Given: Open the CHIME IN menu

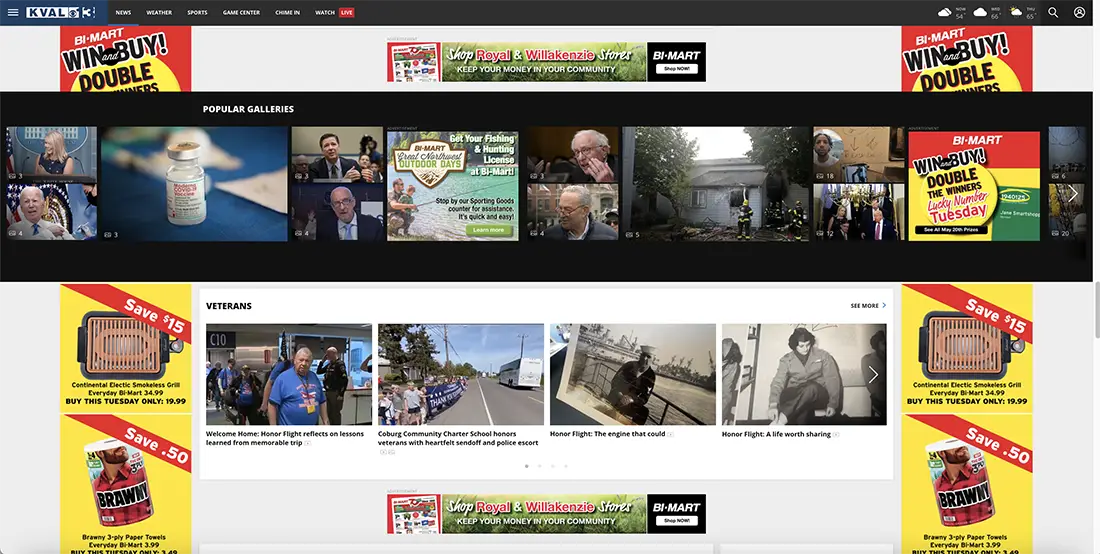Looking at the screenshot, I should [288, 13].
